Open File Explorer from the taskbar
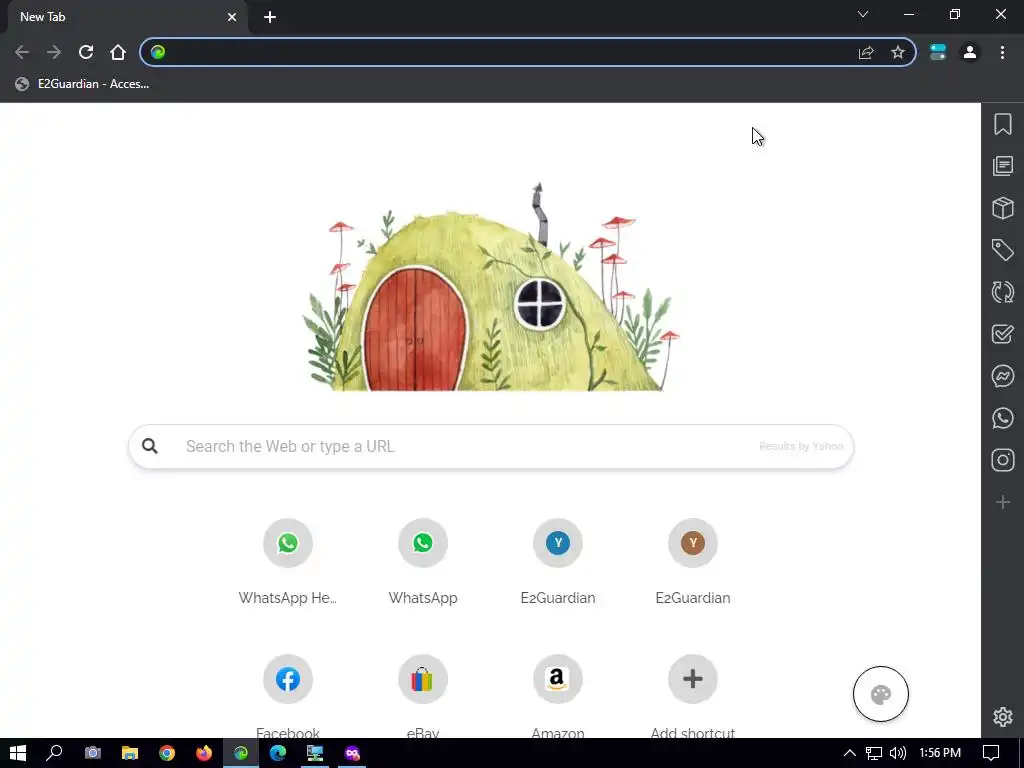 pos(130,753)
